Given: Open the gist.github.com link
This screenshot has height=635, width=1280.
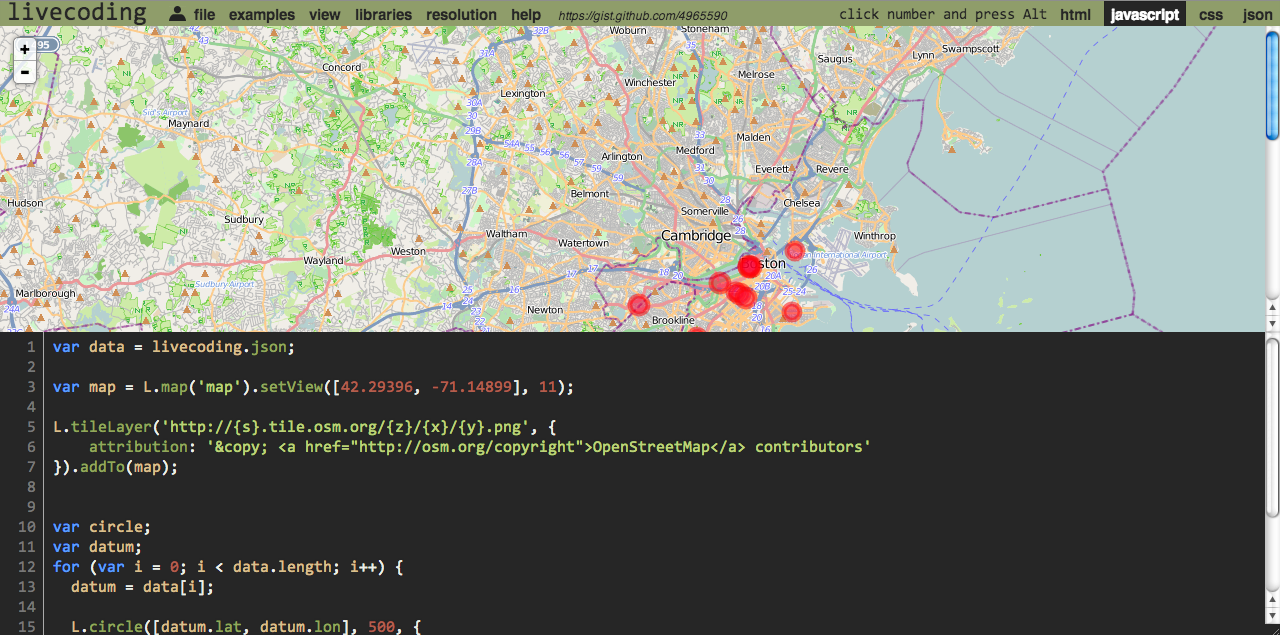Looking at the screenshot, I should tap(642, 16).
